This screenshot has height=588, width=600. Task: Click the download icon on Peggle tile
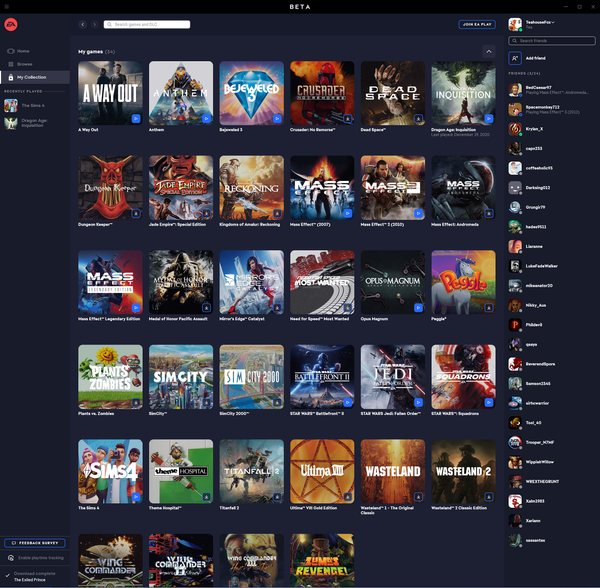489,308
